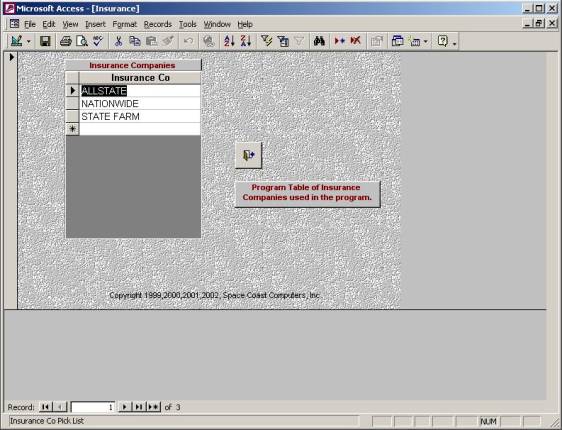Go to last record navigation button
Viewport: 562px width, 430px height.
coord(139,407)
